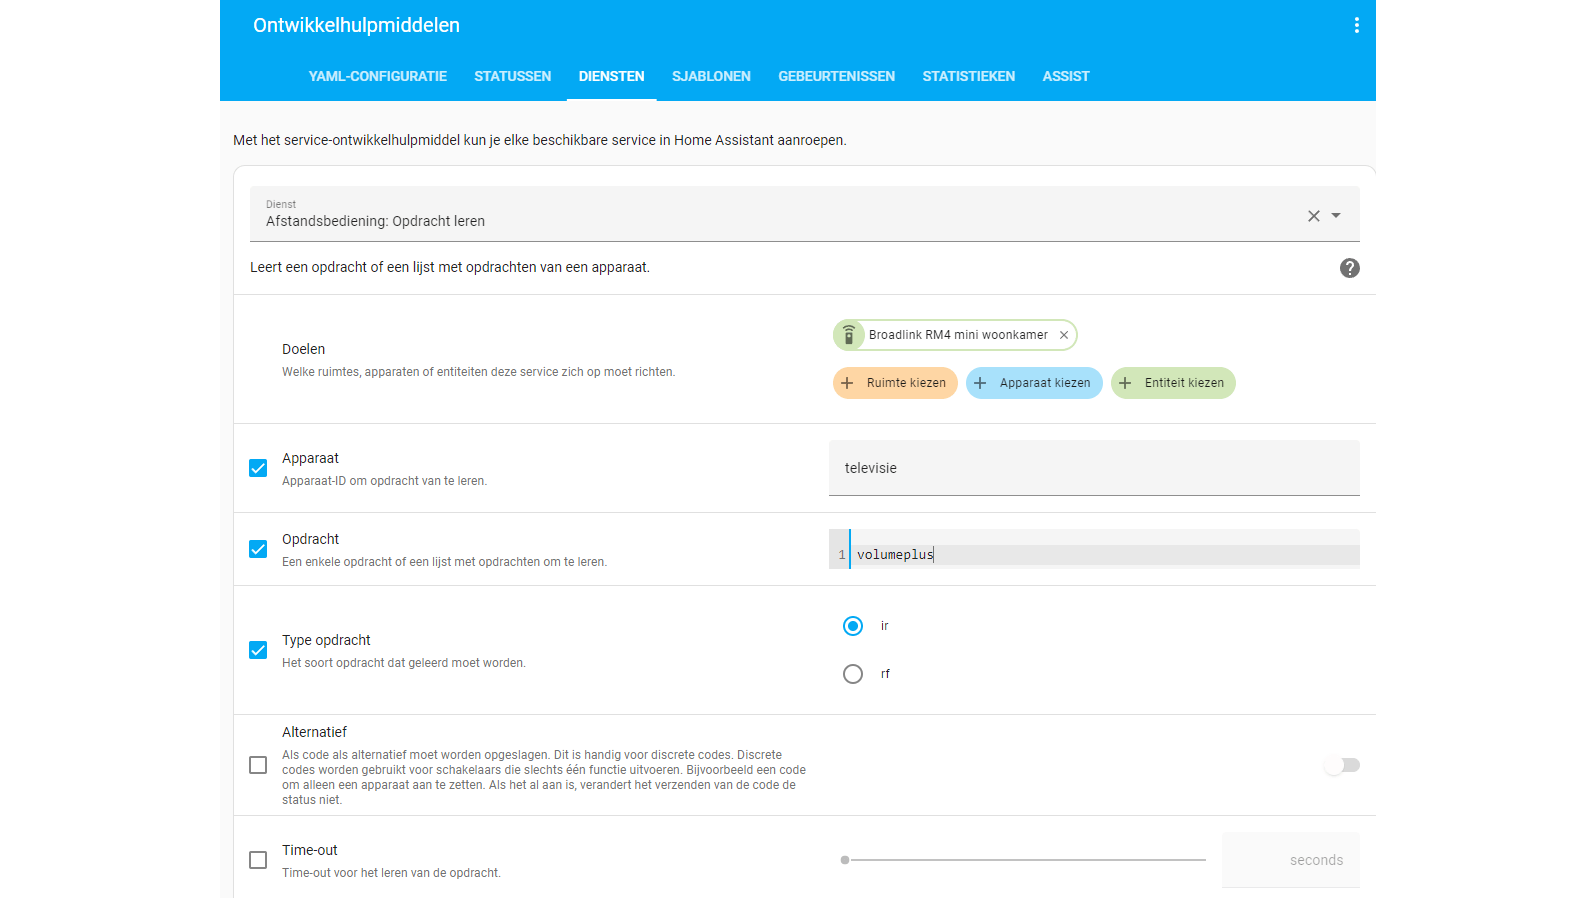Click the Broadlink RM4 mini woonkamer chip label
This screenshot has width=1596, height=898.
958,335
